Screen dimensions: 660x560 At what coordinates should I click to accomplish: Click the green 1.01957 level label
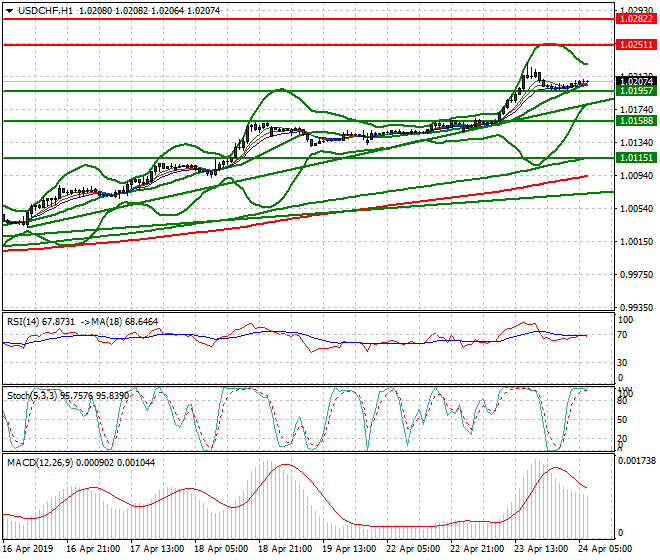coord(636,91)
